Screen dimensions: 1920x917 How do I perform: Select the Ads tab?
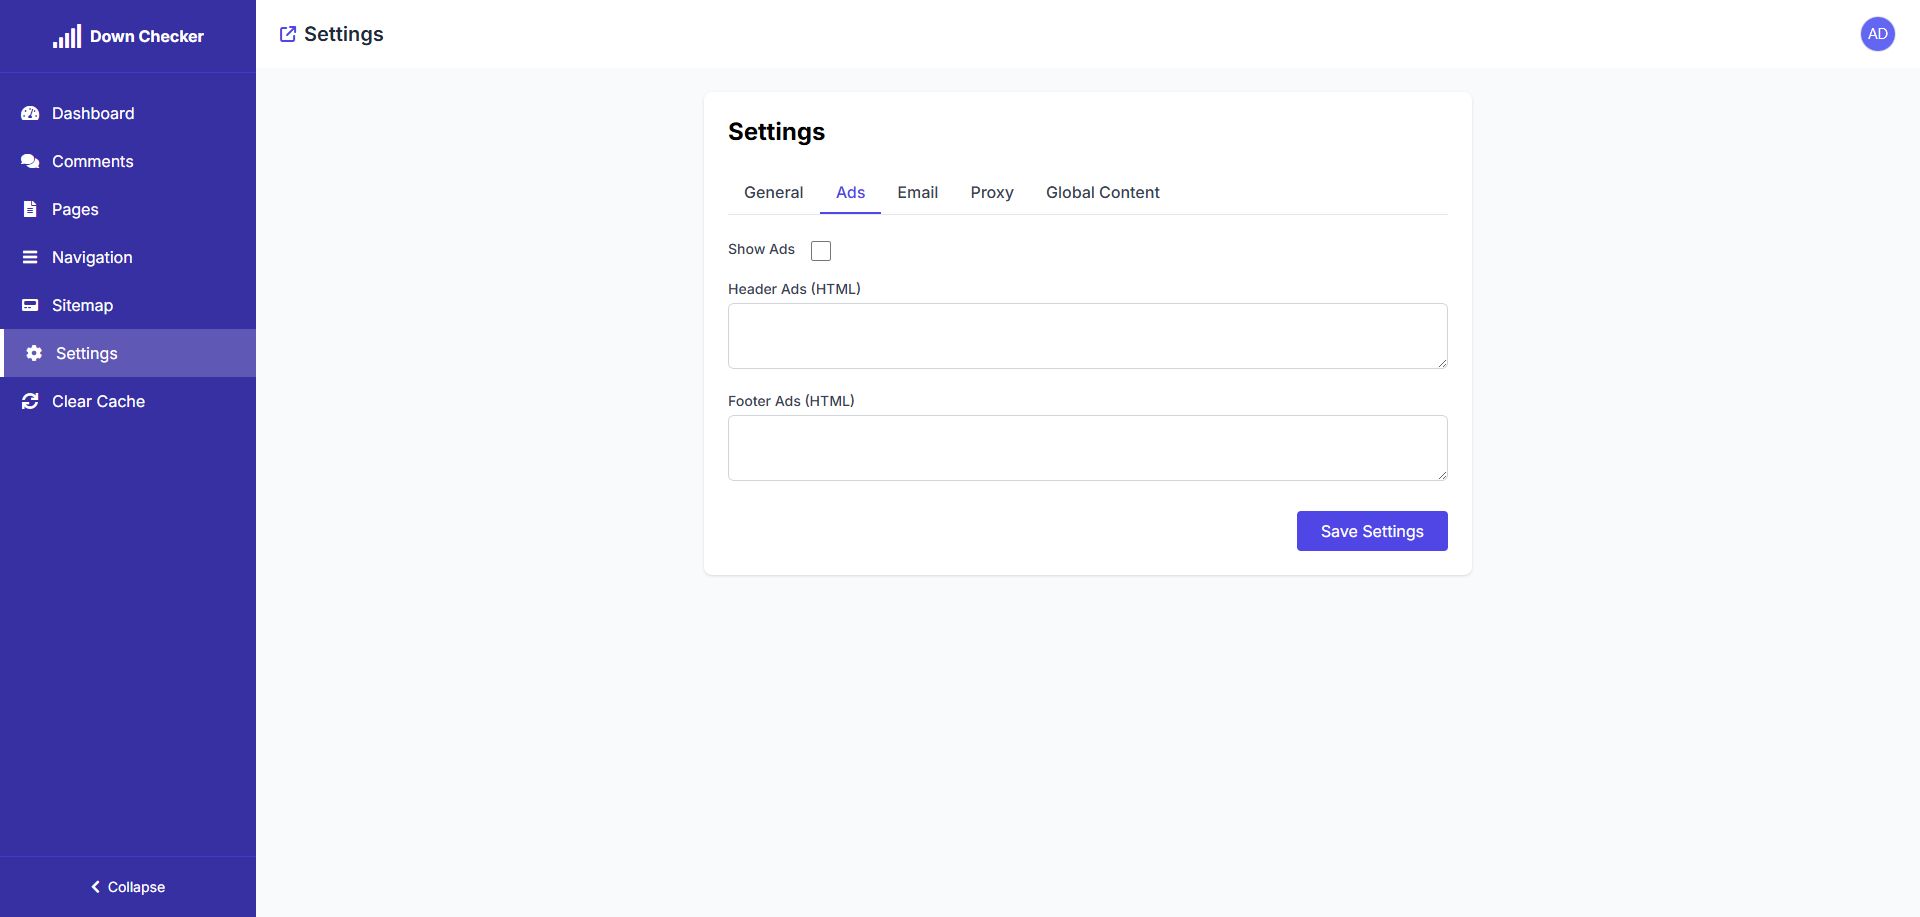850,193
